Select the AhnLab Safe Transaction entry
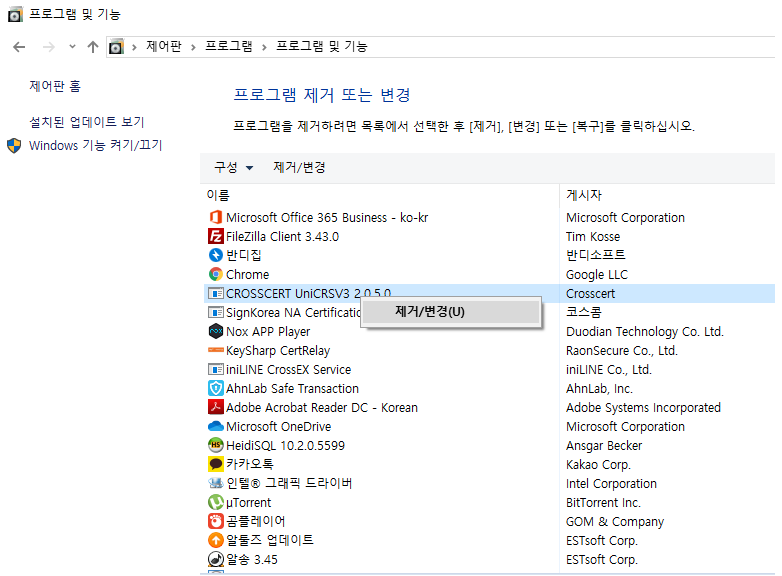This screenshot has width=782, height=576. pos(292,388)
